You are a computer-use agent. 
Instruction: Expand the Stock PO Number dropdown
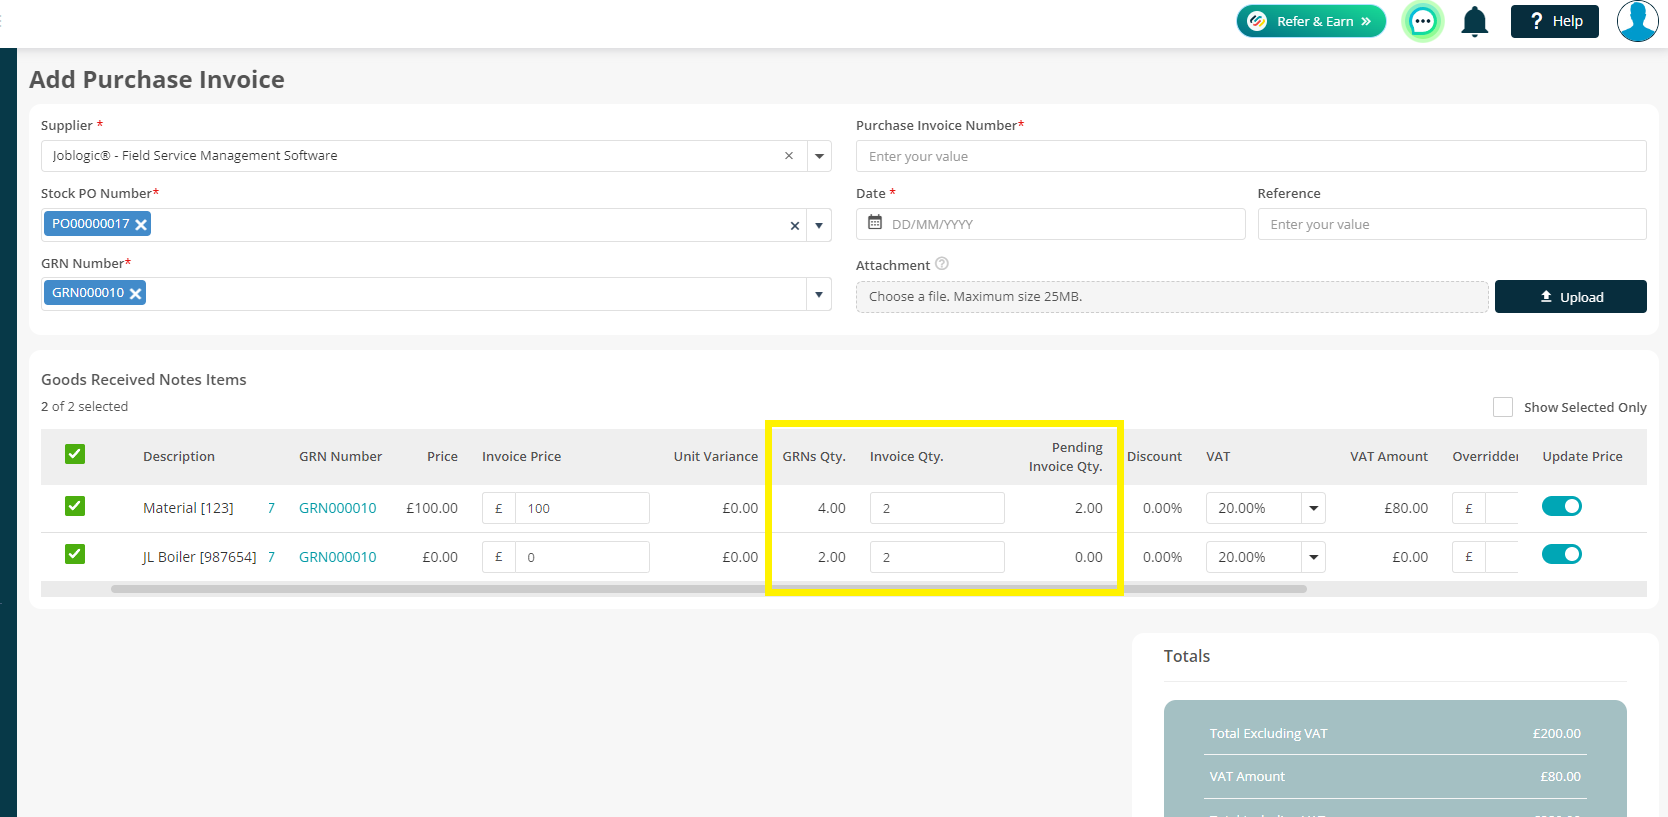click(x=819, y=225)
